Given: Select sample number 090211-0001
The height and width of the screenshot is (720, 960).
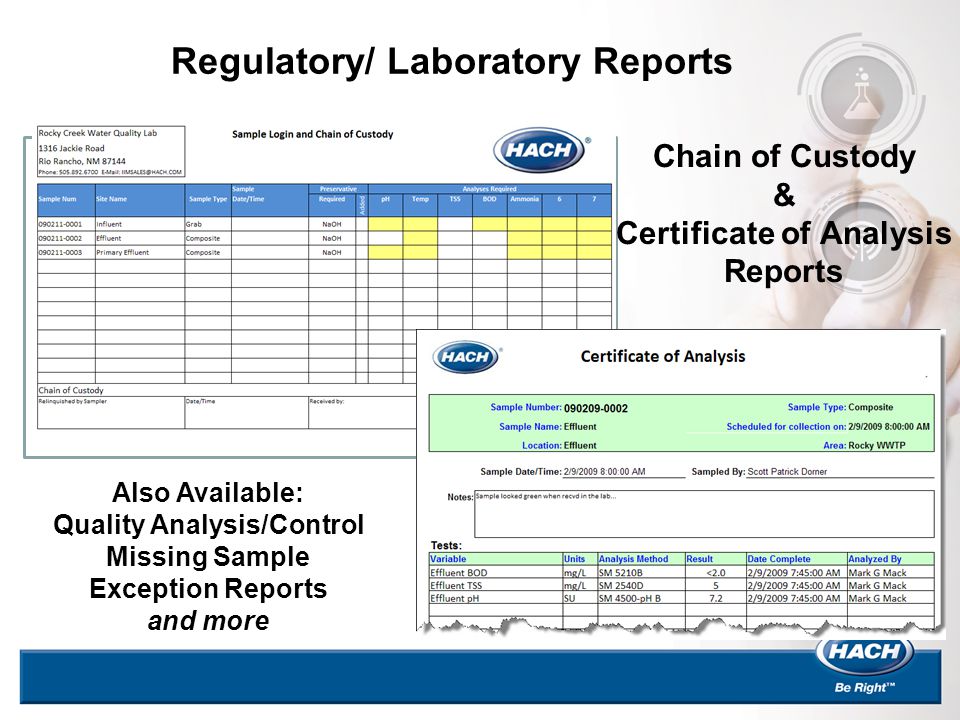Looking at the screenshot, I should pyautogui.click(x=60, y=224).
